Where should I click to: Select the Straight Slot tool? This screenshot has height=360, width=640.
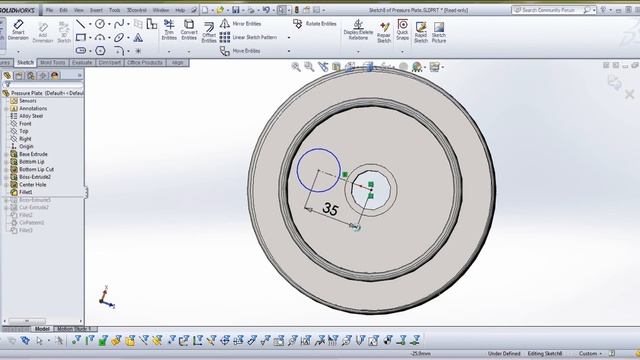click(81, 51)
